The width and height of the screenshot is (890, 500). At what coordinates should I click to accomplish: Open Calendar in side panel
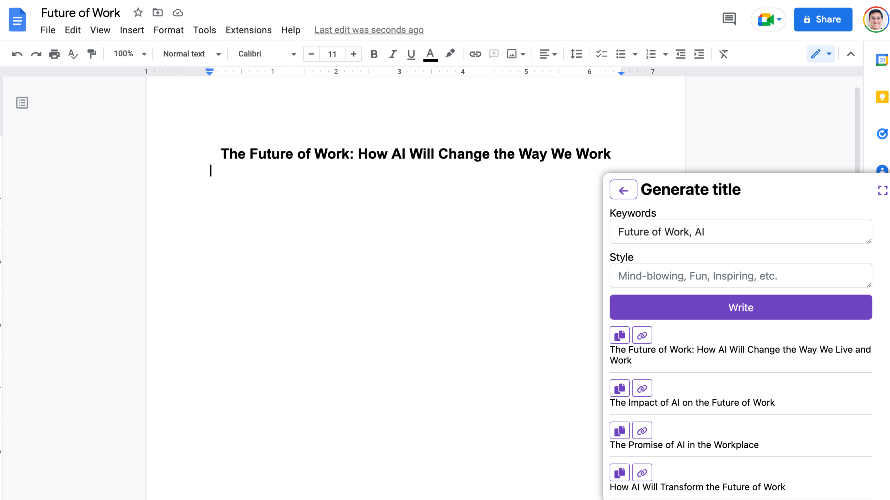[881, 60]
